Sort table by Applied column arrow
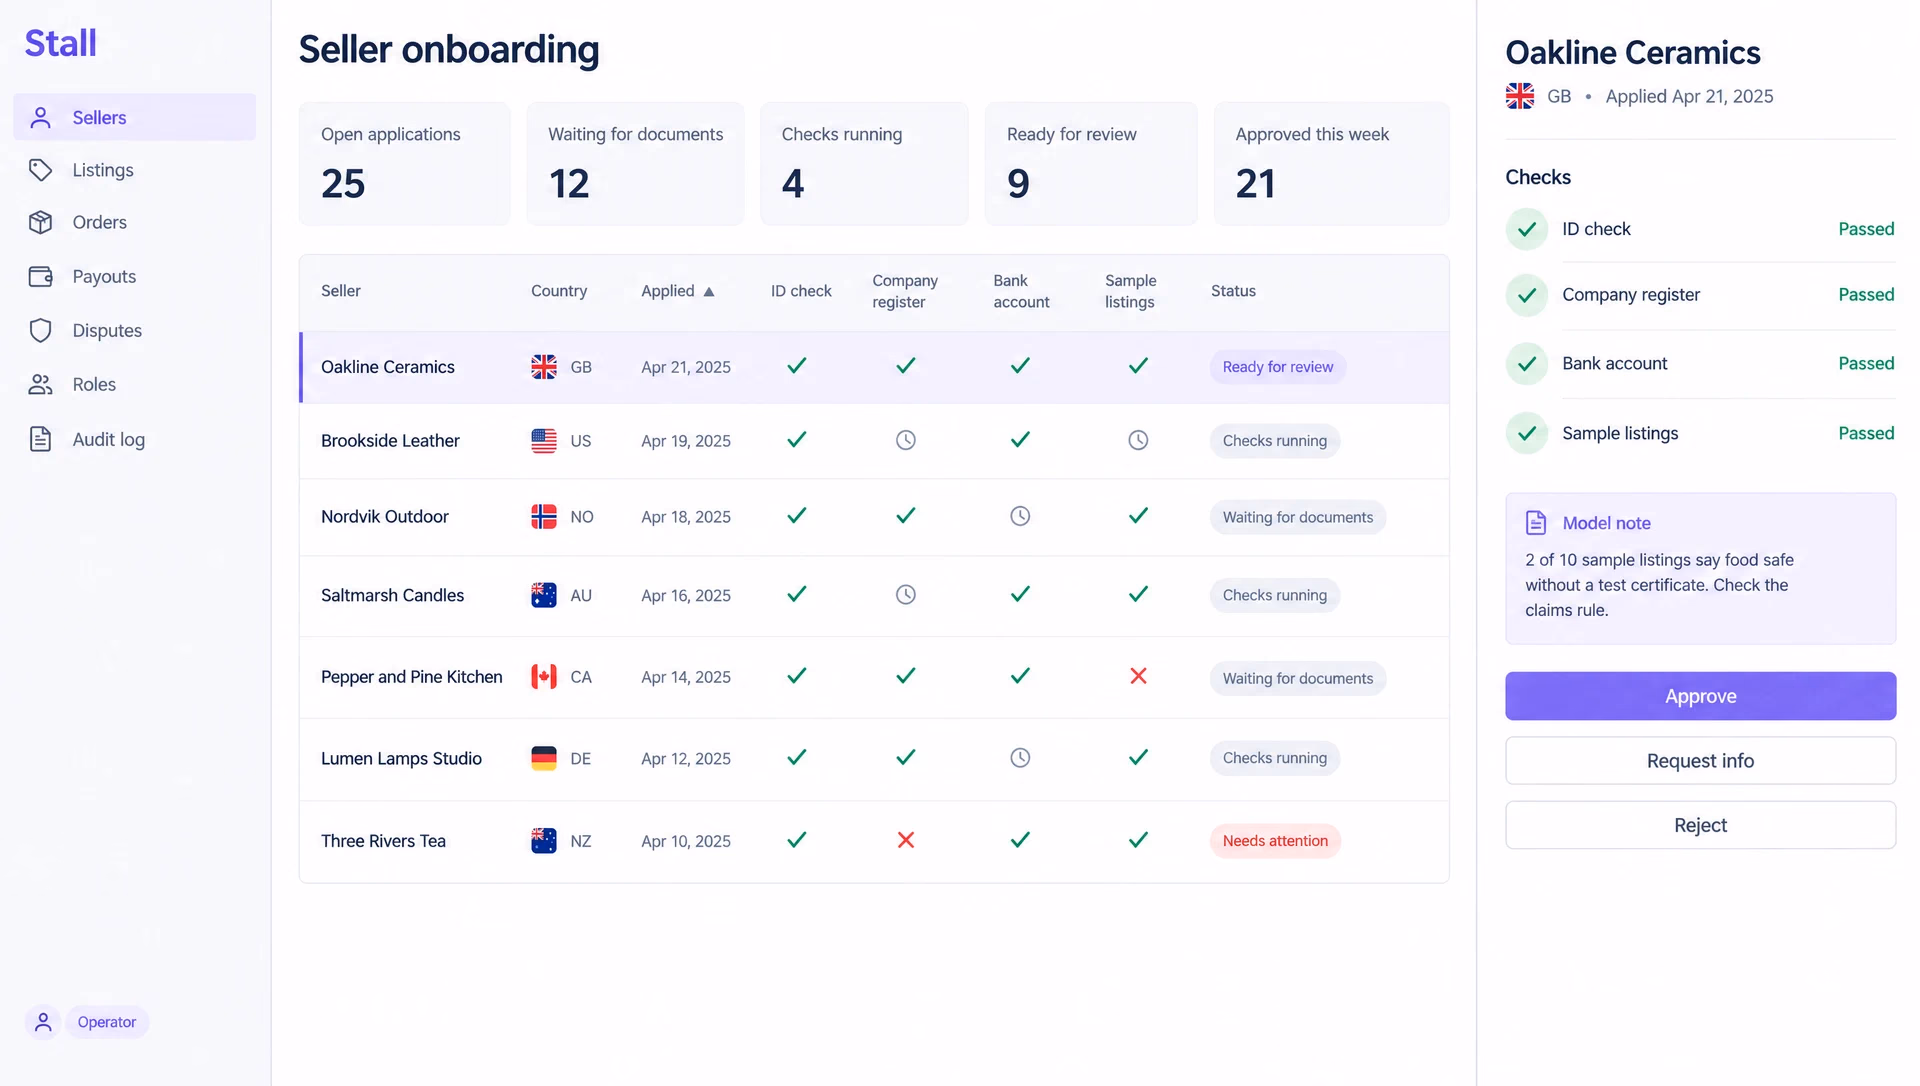1920x1086 pixels. click(709, 292)
